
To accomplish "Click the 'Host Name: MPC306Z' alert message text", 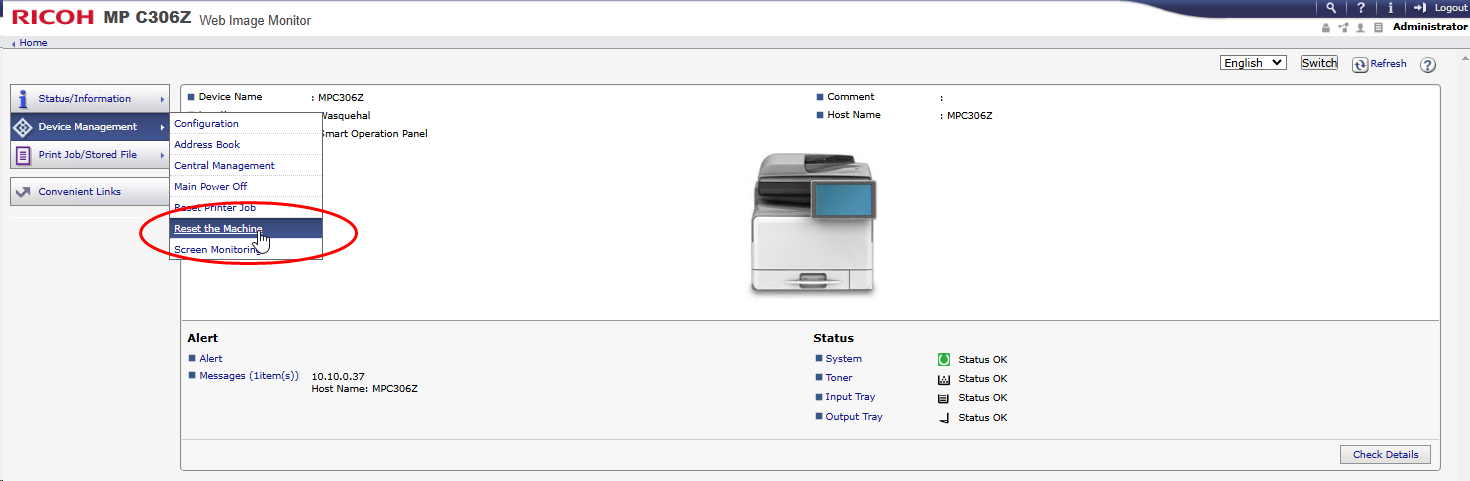I will pyautogui.click(x=365, y=389).
